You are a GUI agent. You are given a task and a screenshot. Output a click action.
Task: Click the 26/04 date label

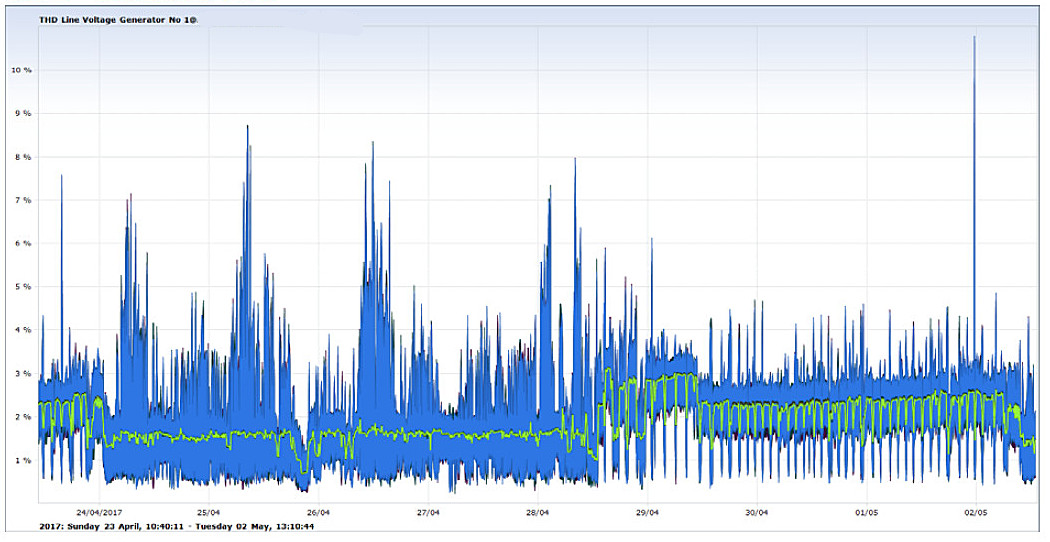318,513
